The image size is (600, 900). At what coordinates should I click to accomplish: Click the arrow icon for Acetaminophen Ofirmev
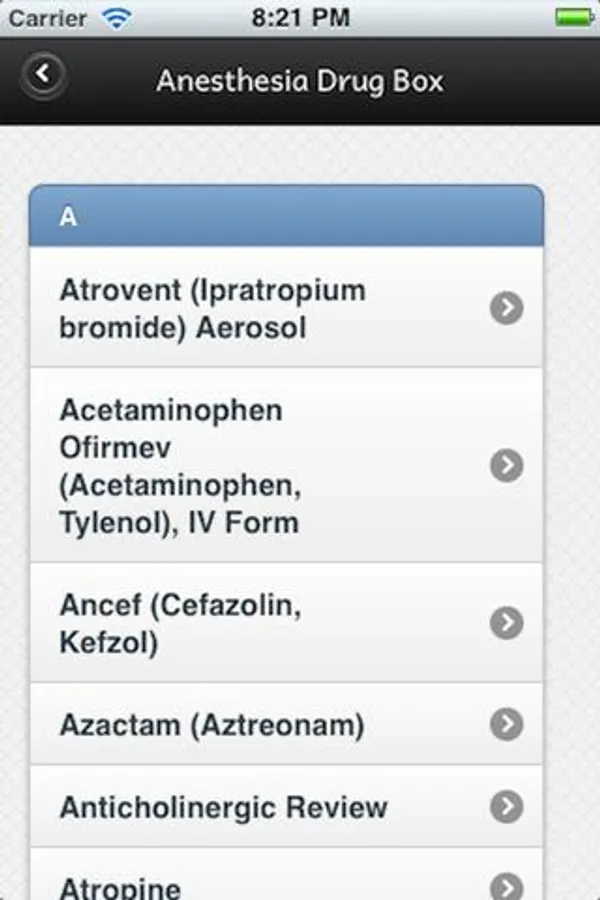point(507,465)
